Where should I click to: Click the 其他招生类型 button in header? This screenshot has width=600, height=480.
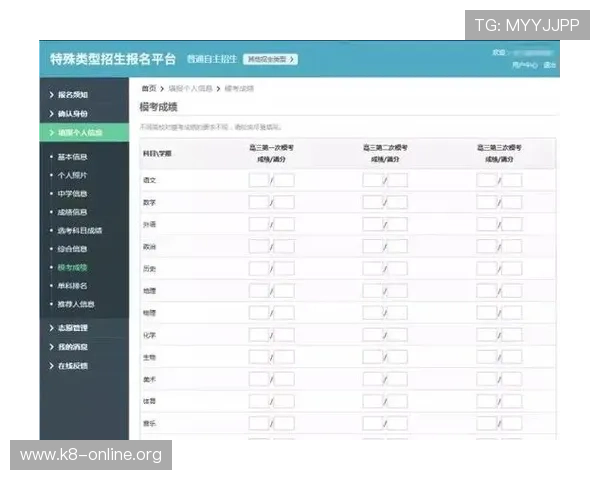pos(271,59)
